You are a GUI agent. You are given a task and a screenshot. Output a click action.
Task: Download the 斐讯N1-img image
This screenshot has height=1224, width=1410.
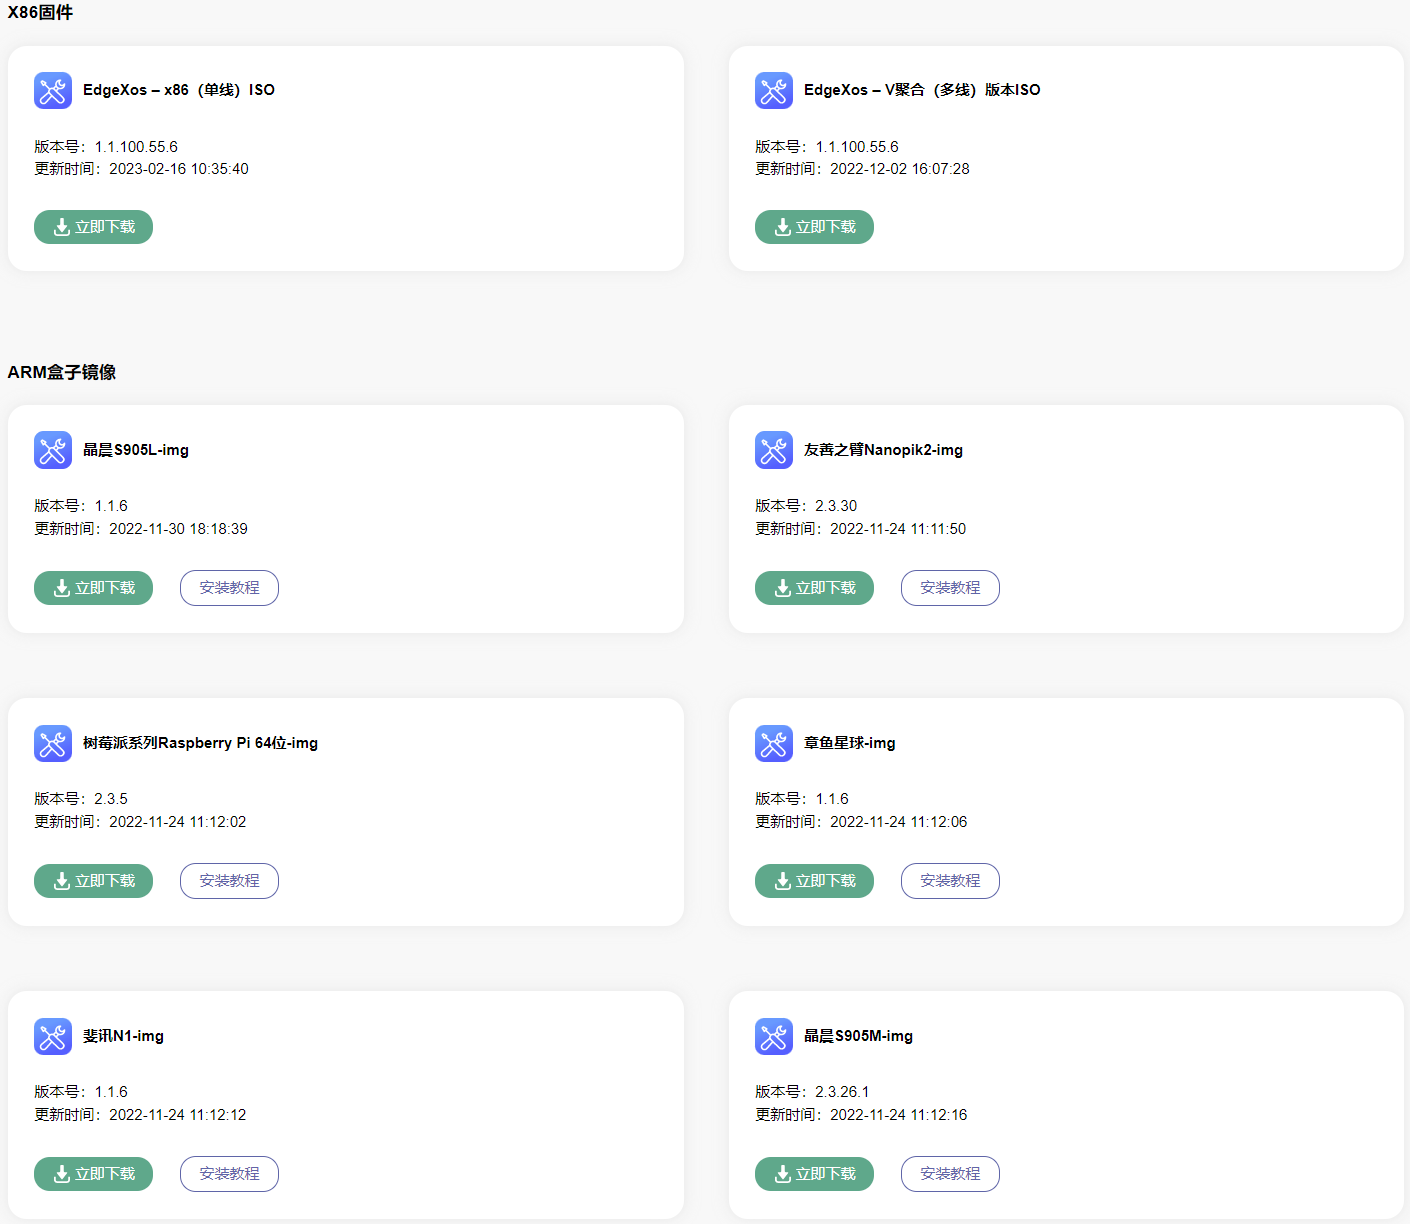[x=93, y=1174]
